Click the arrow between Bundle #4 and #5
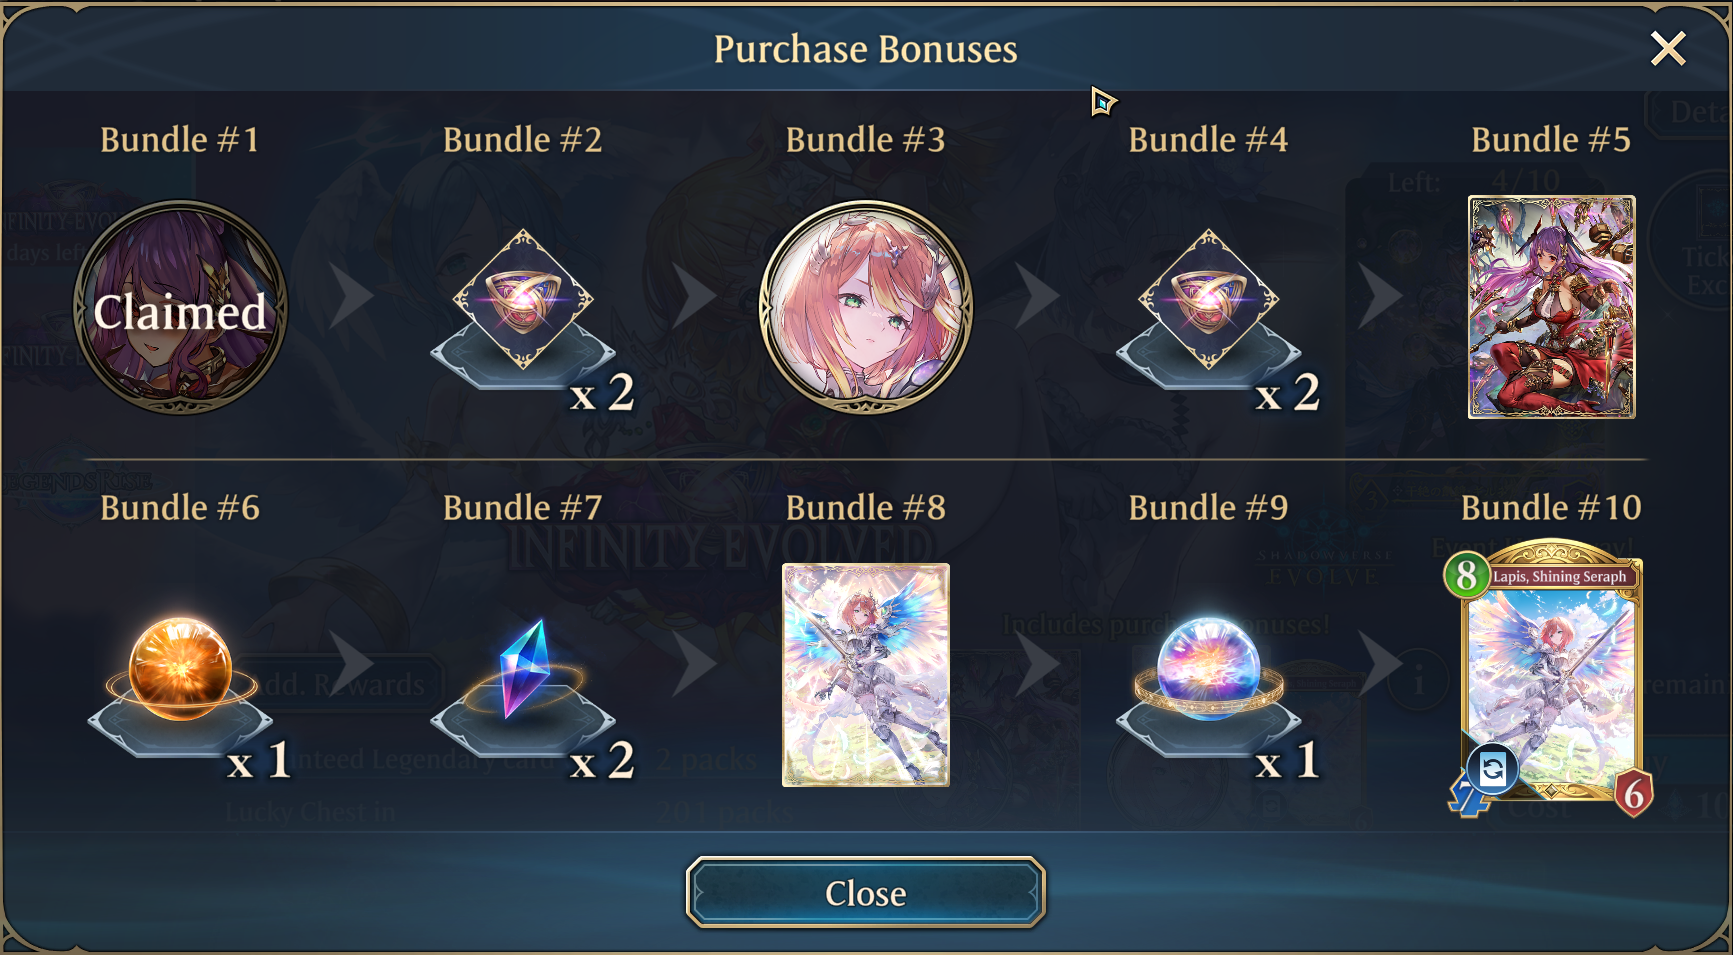This screenshot has width=1733, height=955. [x=1380, y=296]
